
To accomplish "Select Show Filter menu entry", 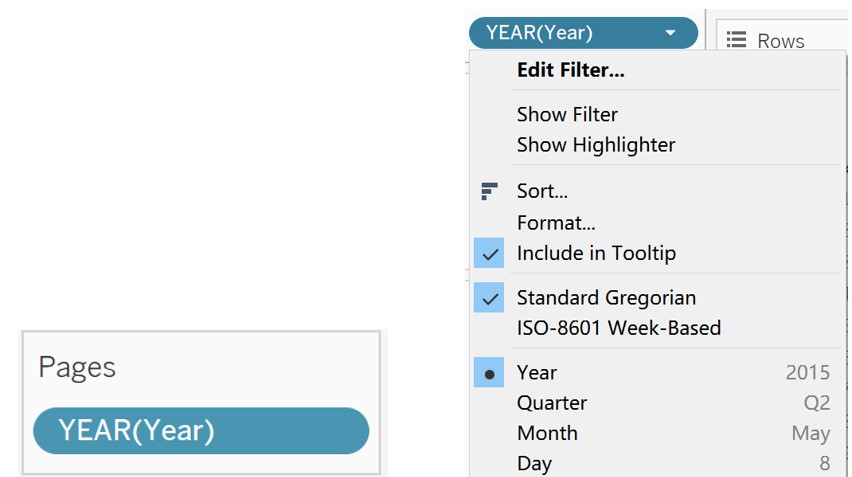I will (567, 115).
